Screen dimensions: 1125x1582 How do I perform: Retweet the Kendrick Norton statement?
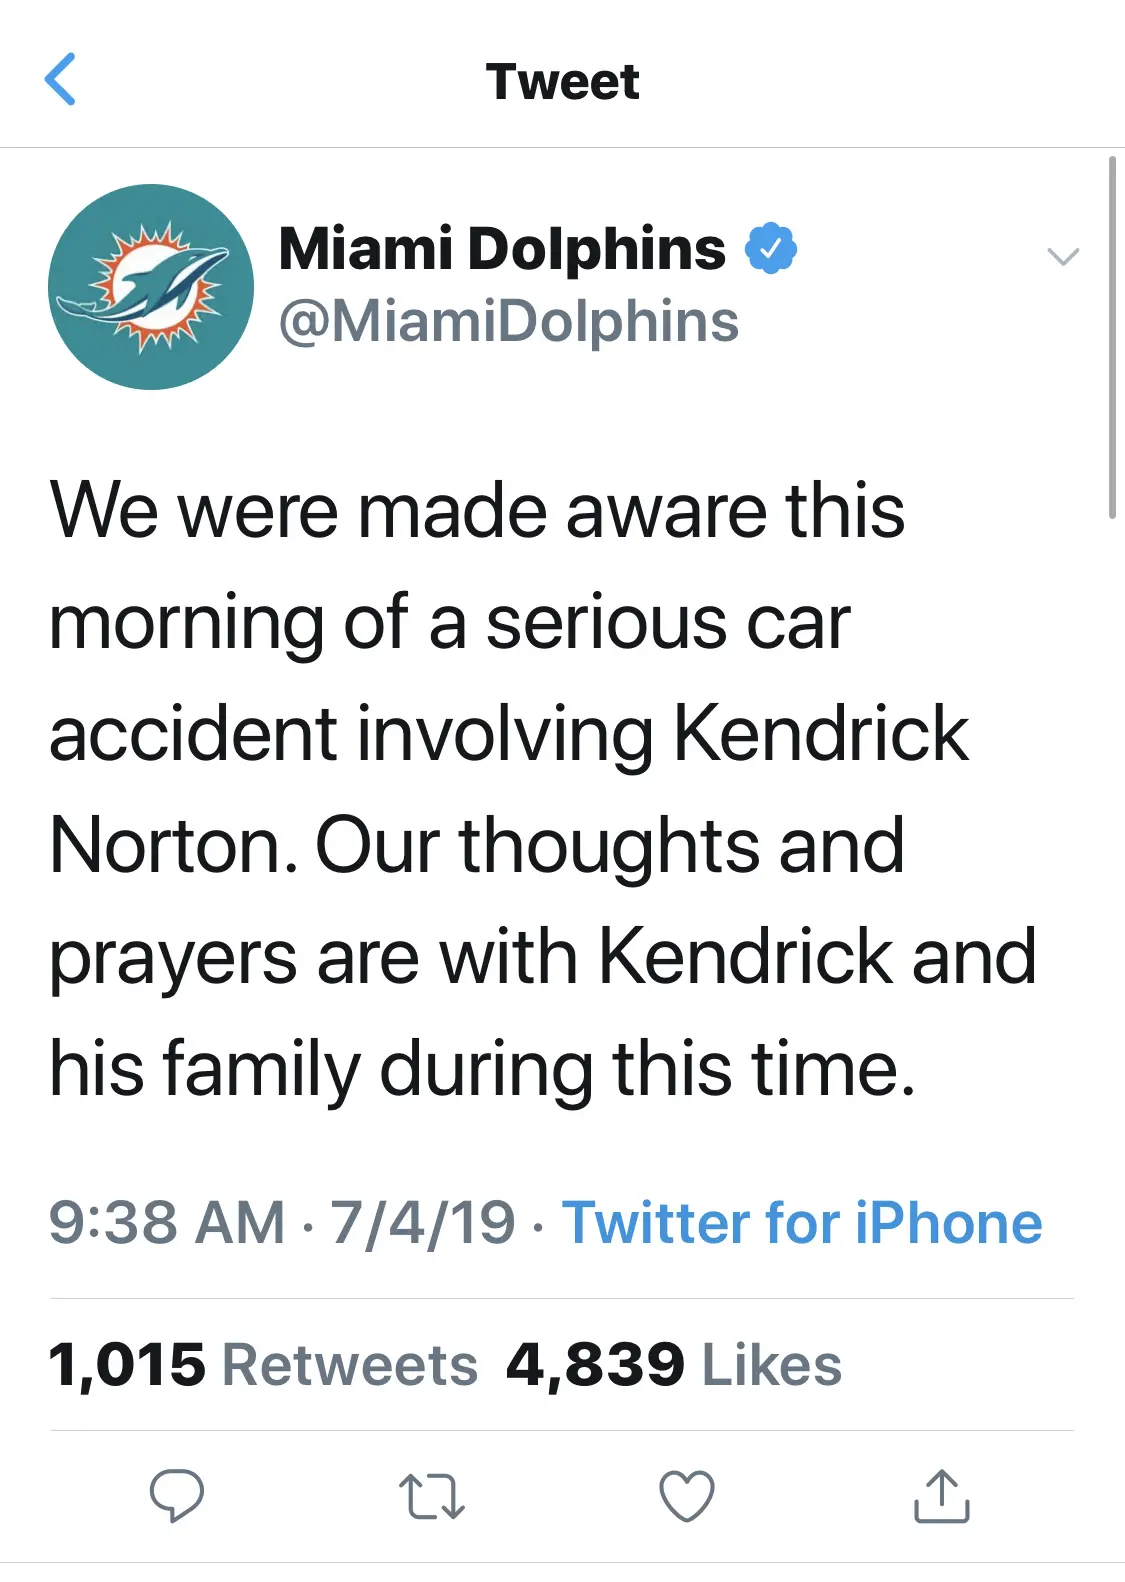click(431, 1496)
